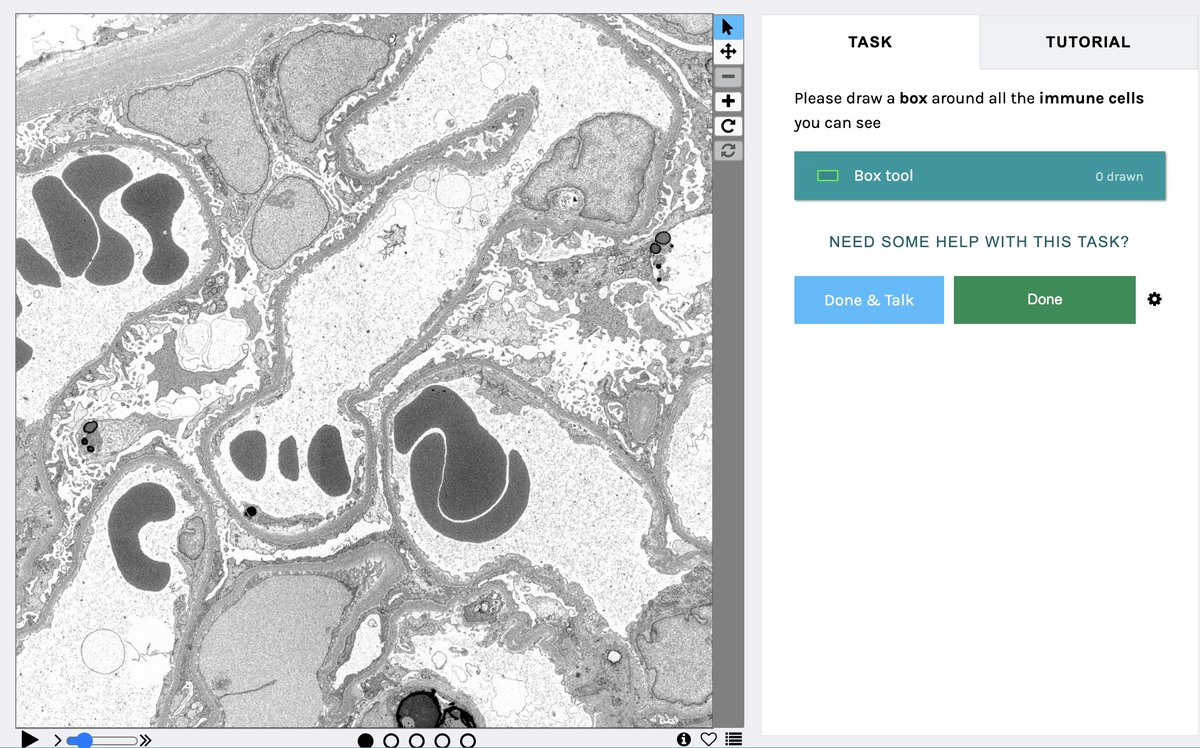The height and width of the screenshot is (748, 1200).
Task: Click the slow speed single chevron
Action: tap(57, 740)
